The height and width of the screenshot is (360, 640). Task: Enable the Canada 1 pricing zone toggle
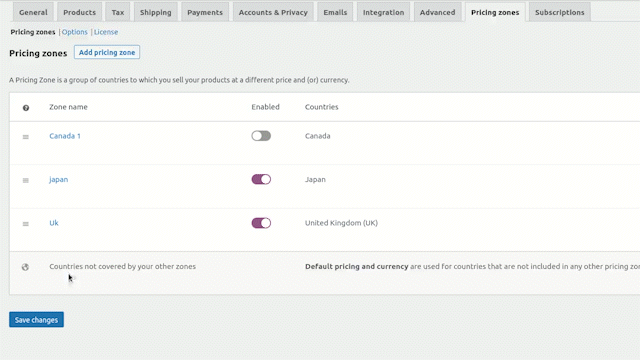pos(261,136)
